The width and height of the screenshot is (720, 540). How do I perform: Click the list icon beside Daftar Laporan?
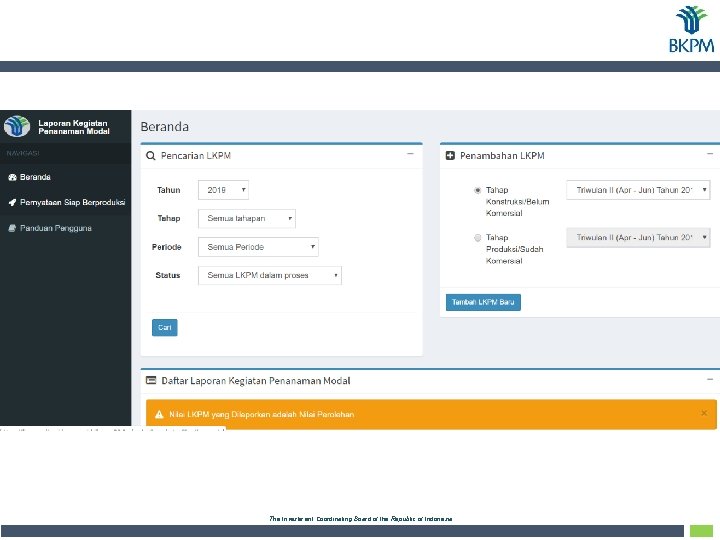pyautogui.click(x=151, y=380)
